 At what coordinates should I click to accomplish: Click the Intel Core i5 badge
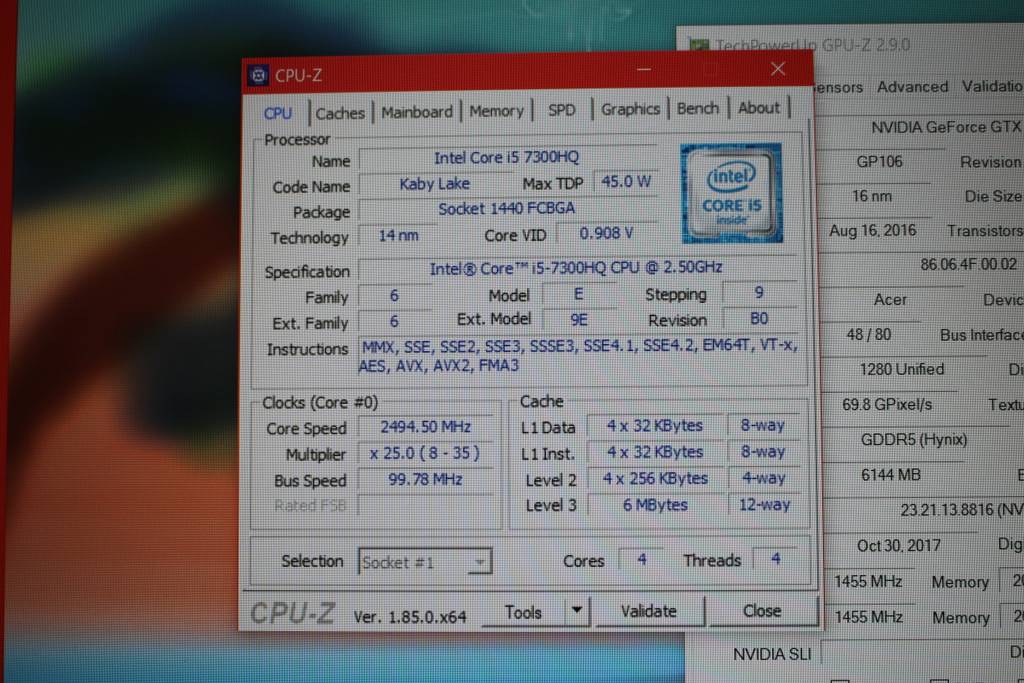733,192
